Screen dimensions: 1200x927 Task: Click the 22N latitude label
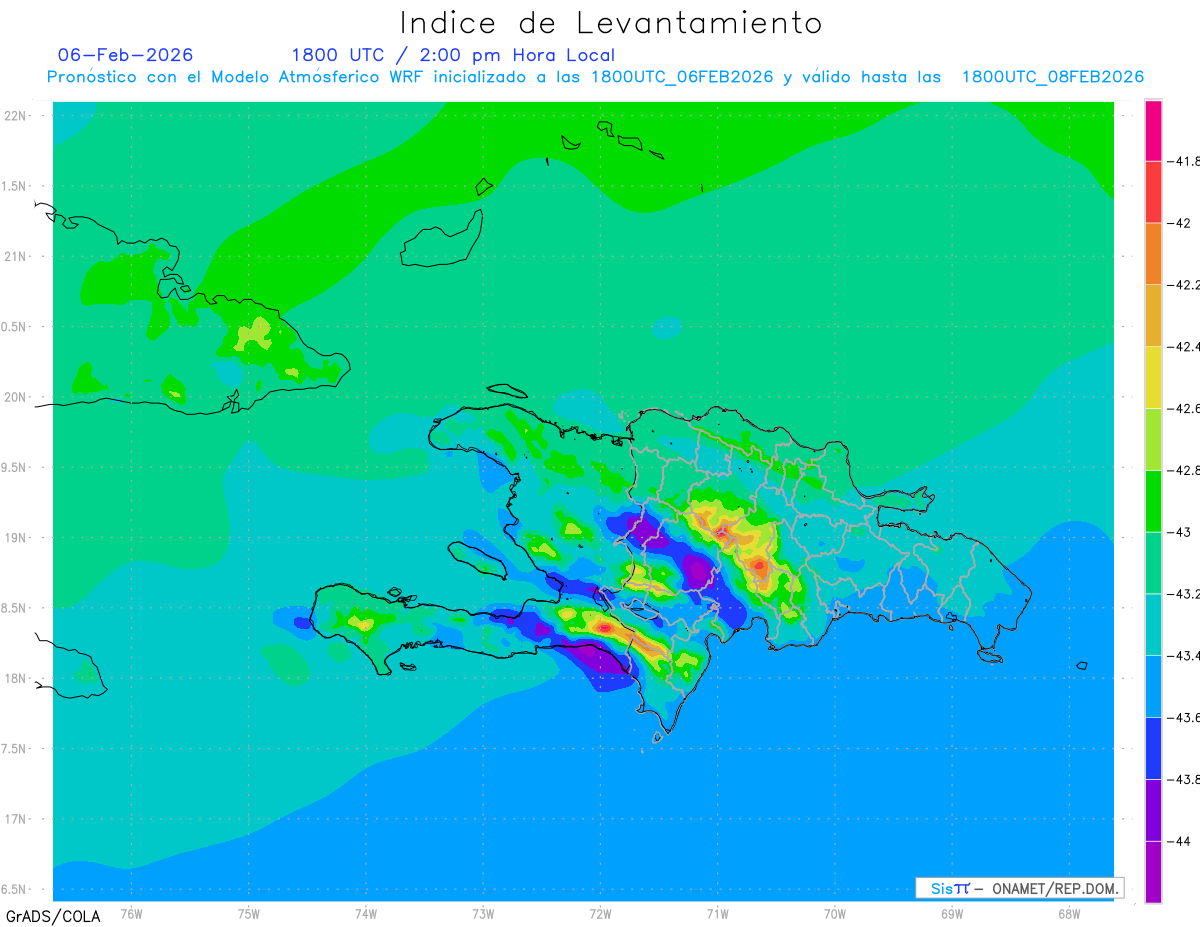pyautogui.click(x=17, y=116)
